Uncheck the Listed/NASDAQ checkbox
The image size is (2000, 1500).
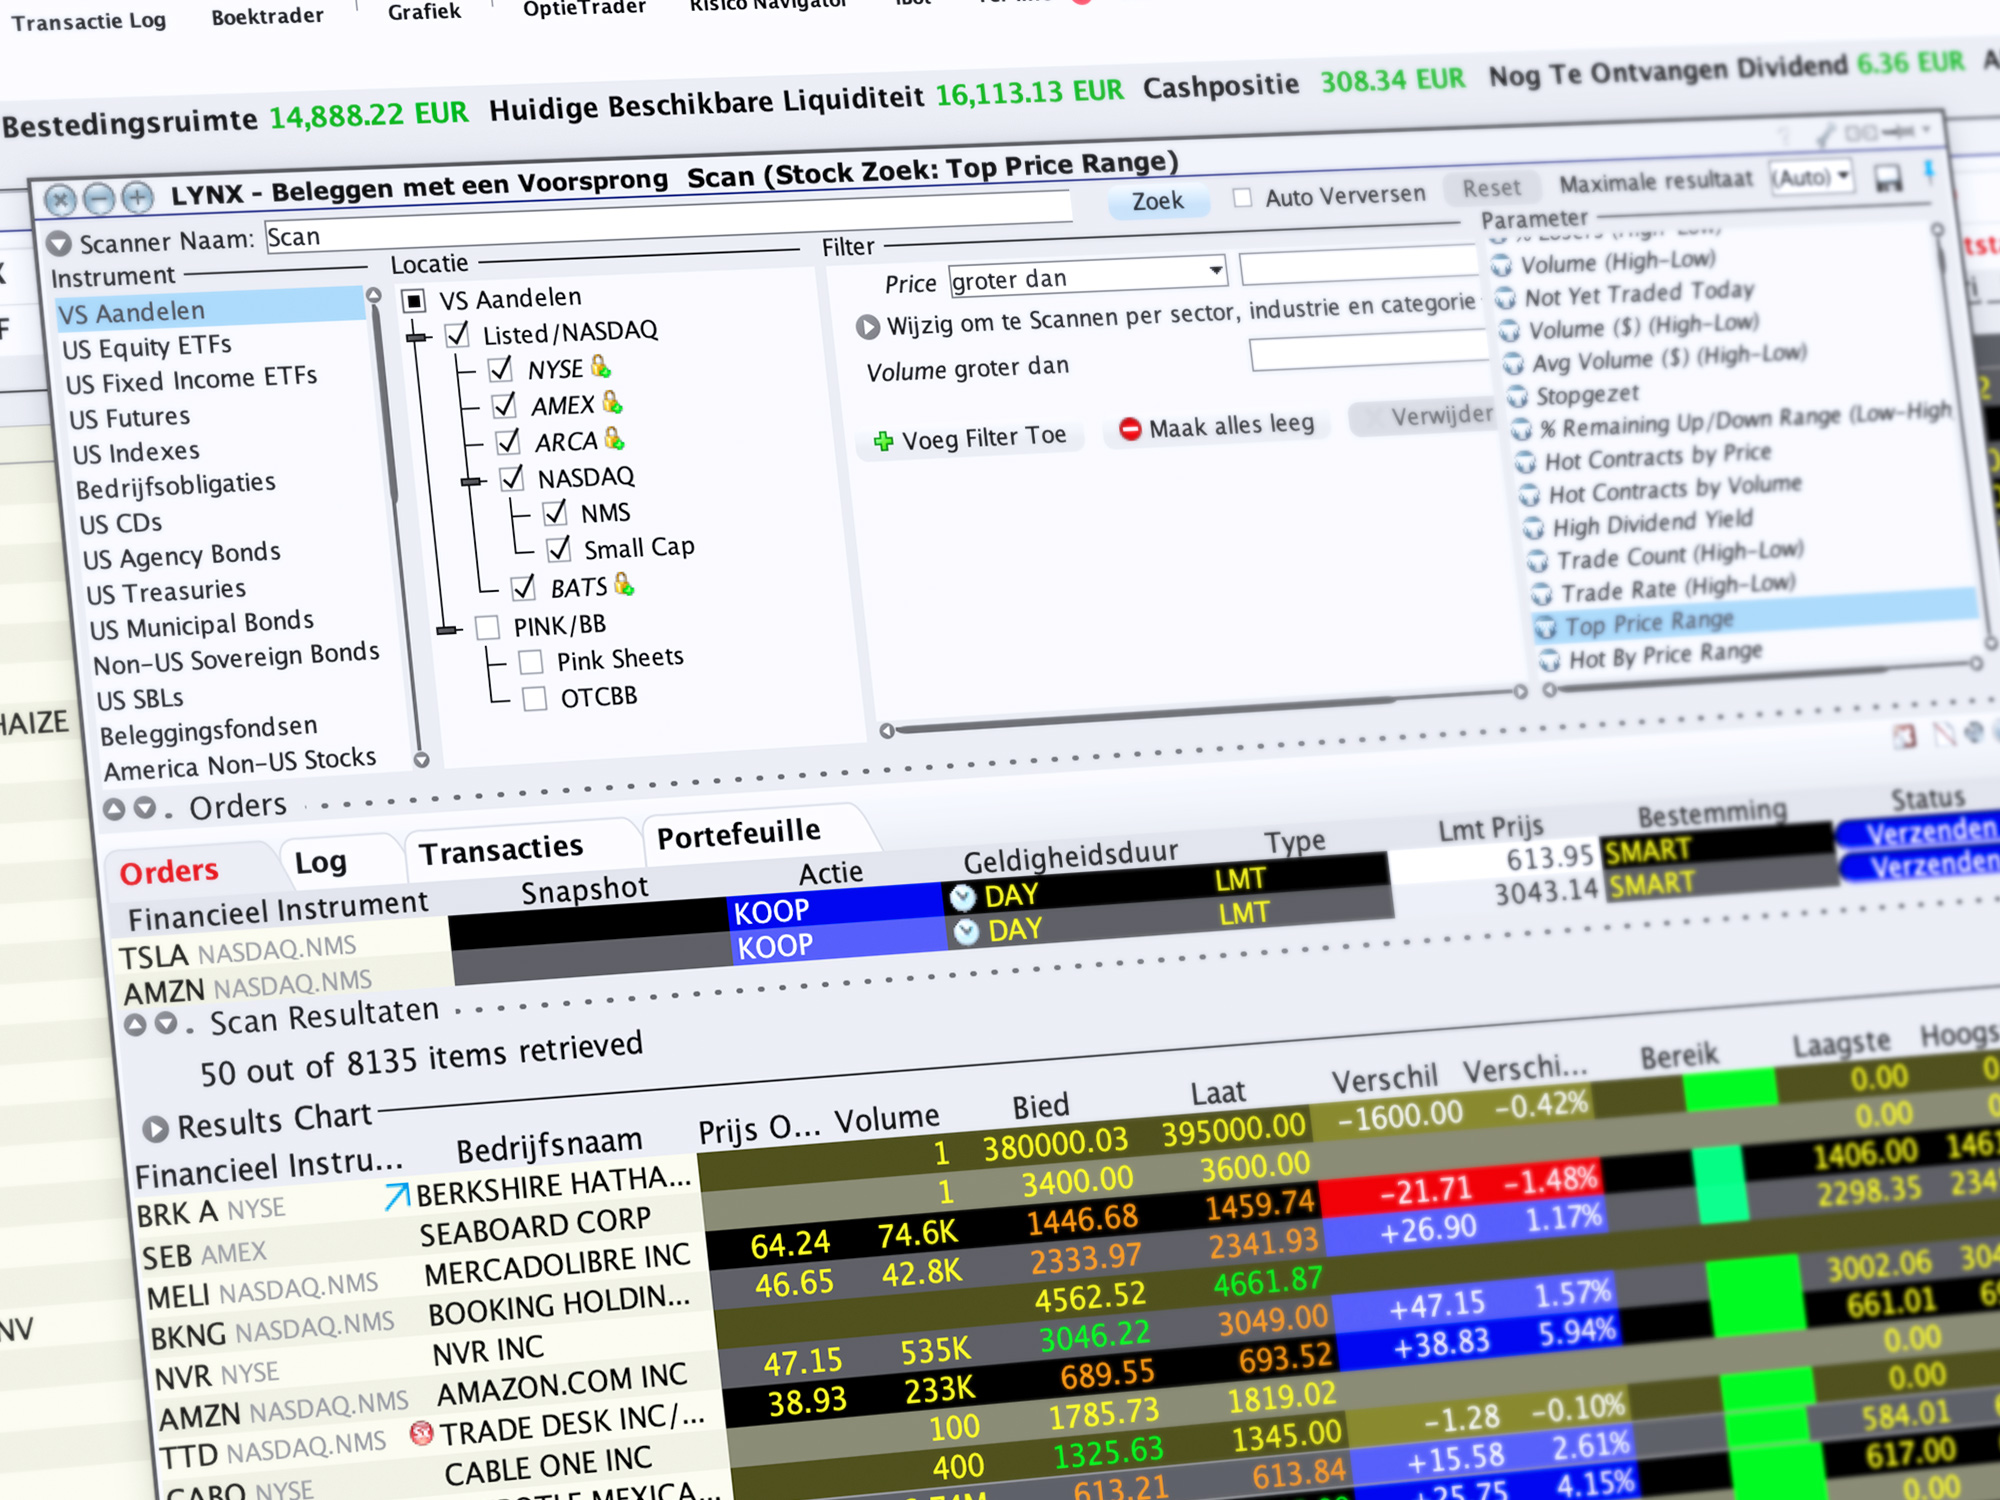(x=457, y=334)
